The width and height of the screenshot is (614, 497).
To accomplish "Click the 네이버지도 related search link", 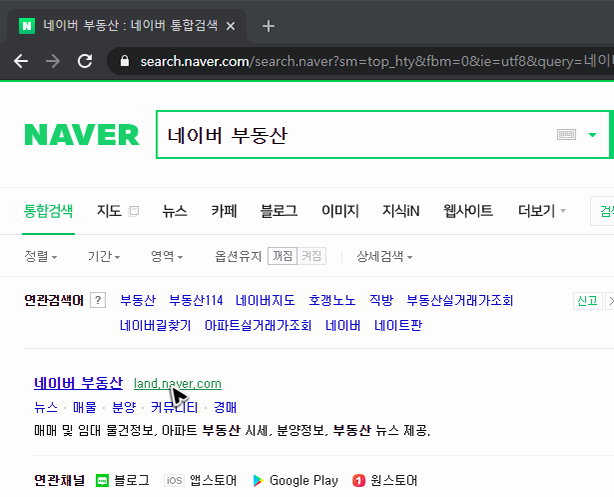I will coord(265,300).
